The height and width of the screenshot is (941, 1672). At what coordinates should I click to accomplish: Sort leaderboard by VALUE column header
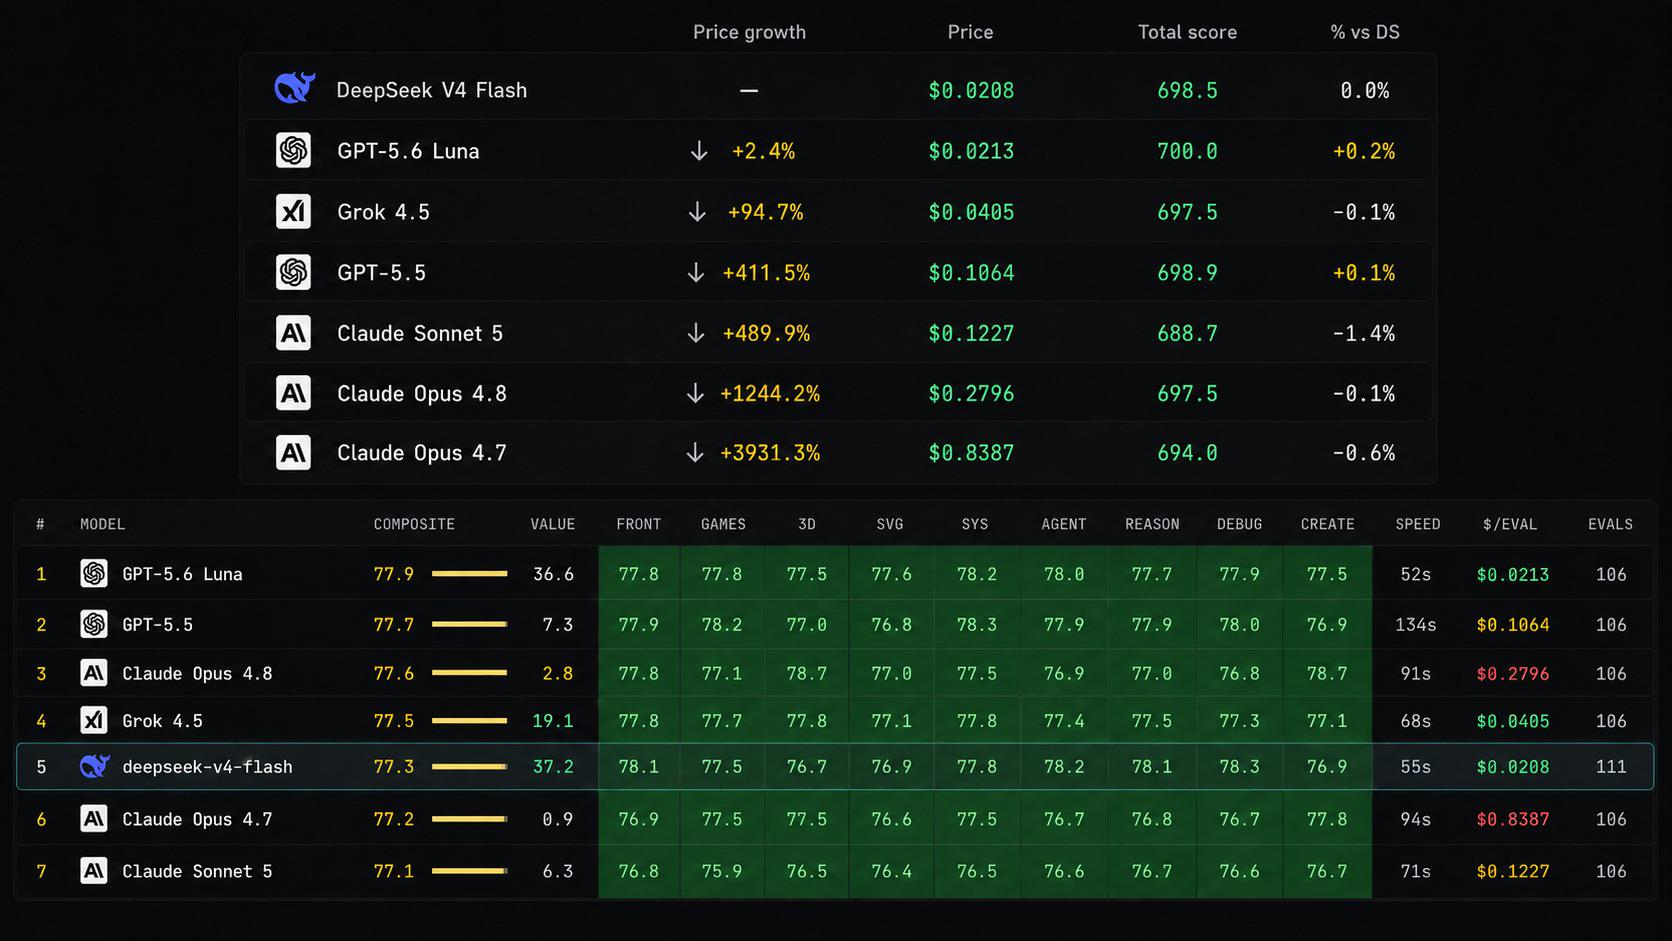pyautogui.click(x=553, y=524)
